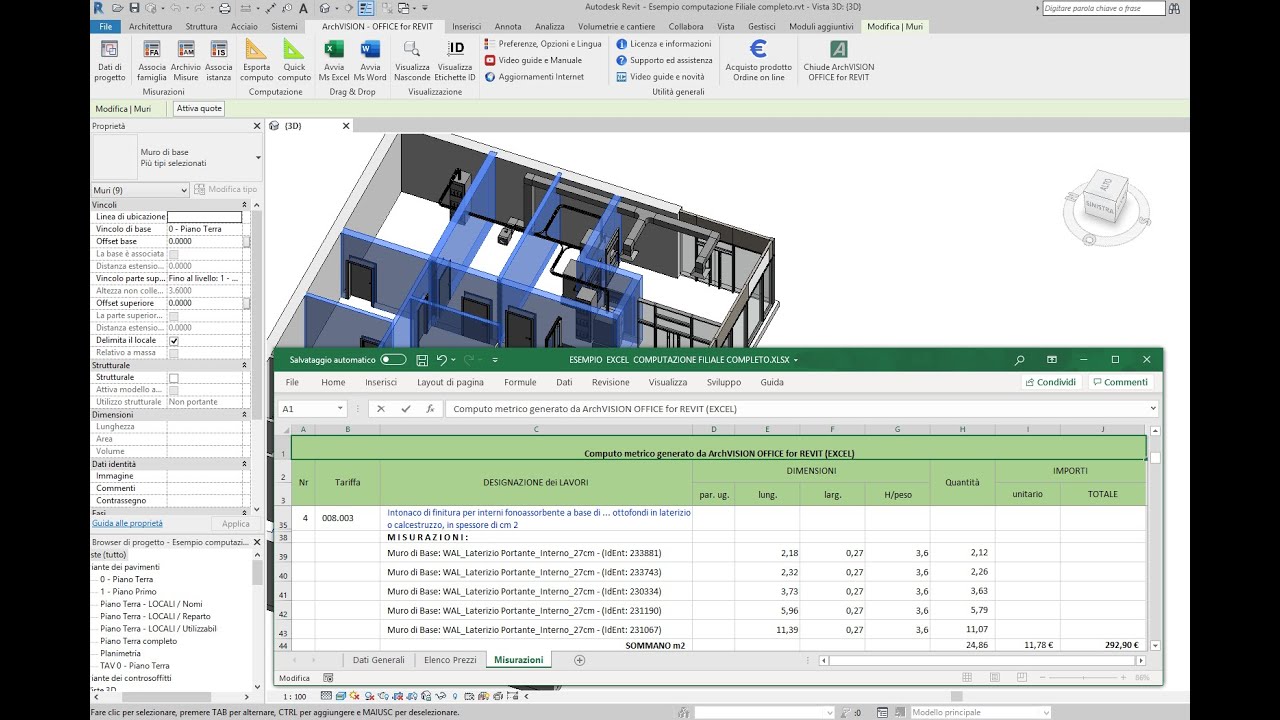Select the Associa istanza tool

[x=219, y=60]
